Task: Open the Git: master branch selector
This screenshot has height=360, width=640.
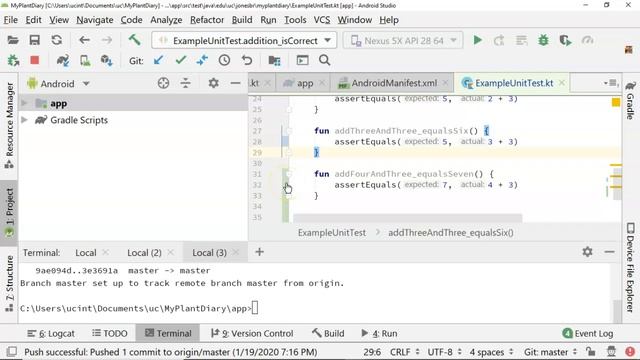Action: pyautogui.click(x=550, y=352)
